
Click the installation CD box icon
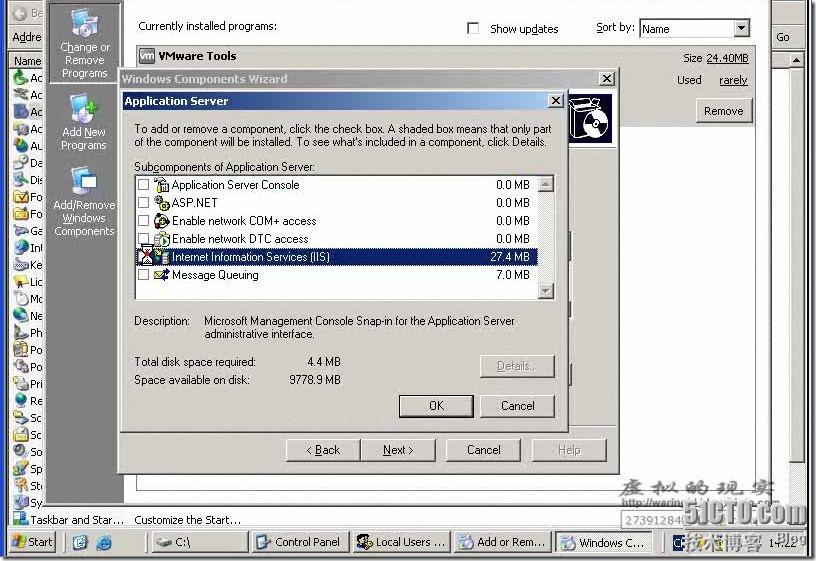(590, 119)
